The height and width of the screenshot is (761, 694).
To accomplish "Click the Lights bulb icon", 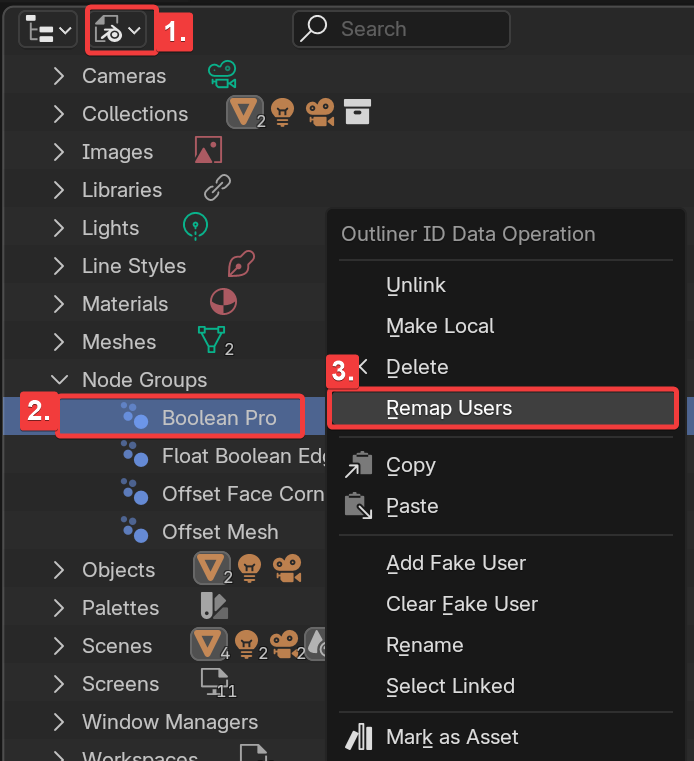I will [x=196, y=227].
